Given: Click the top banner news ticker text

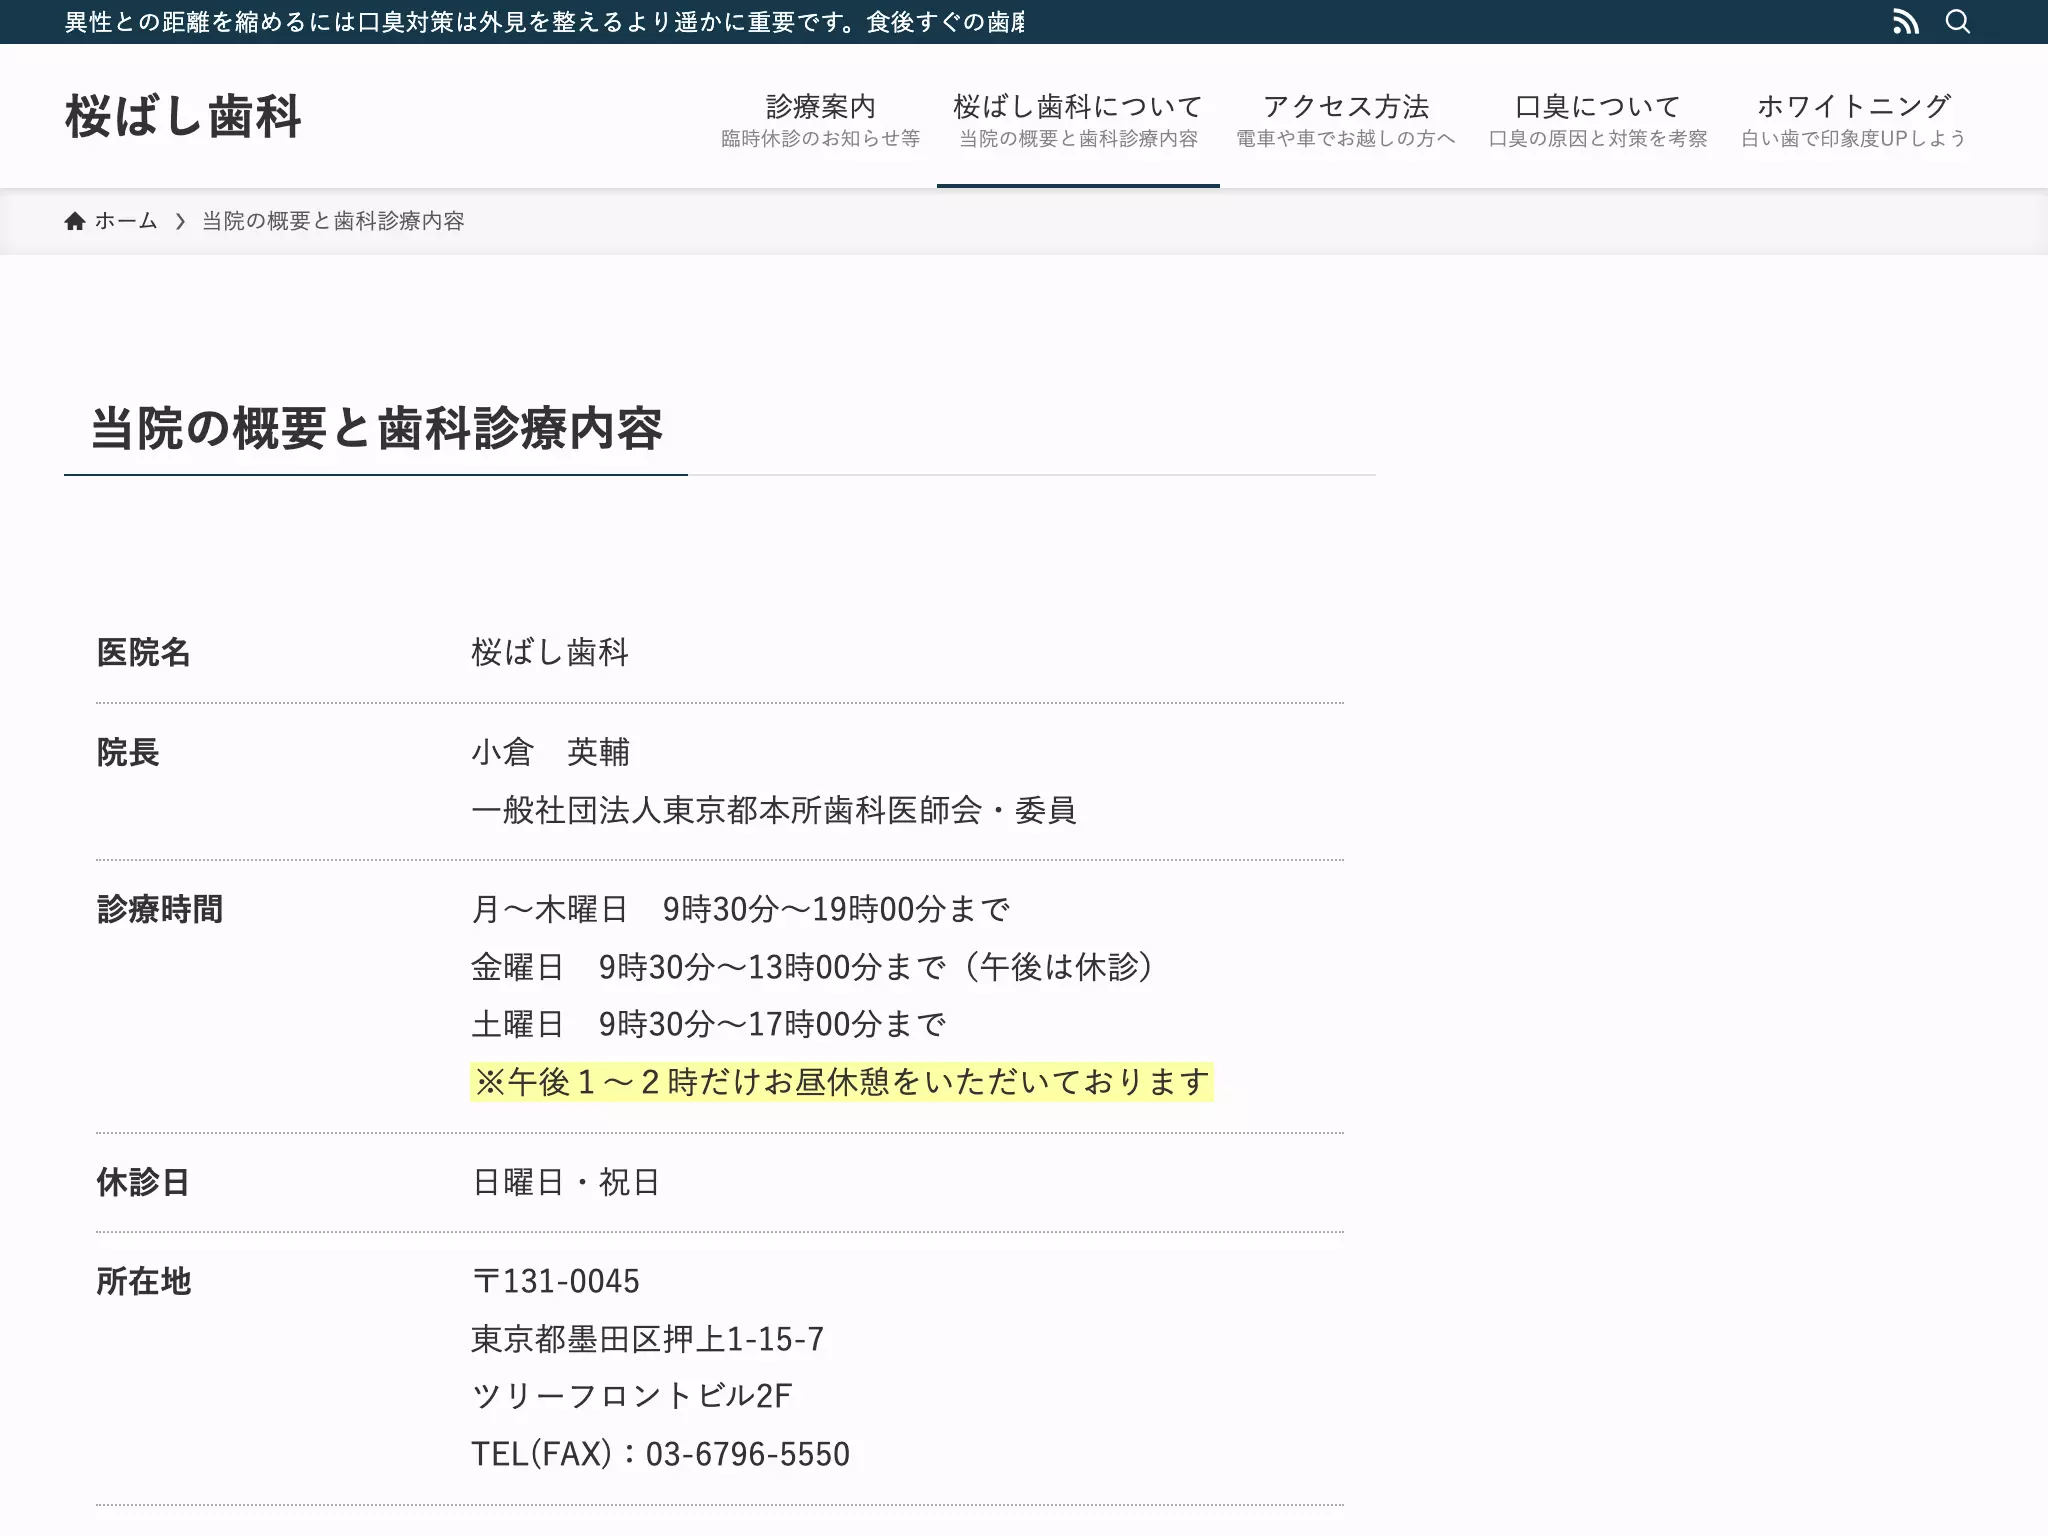Looking at the screenshot, I should click(x=545, y=22).
